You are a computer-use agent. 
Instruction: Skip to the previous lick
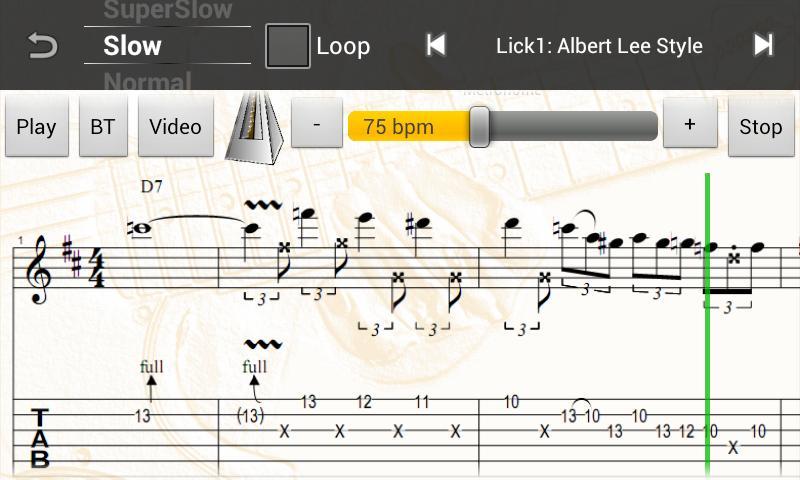(436, 45)
